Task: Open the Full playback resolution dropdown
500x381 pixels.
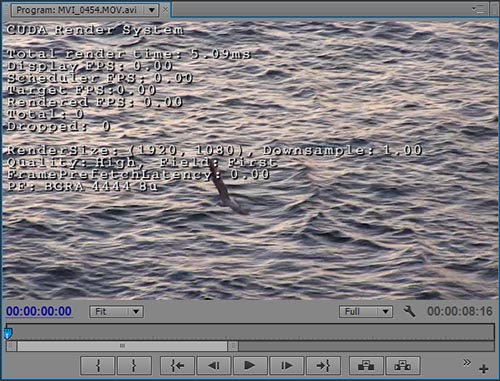Action: tap(366, 312)
